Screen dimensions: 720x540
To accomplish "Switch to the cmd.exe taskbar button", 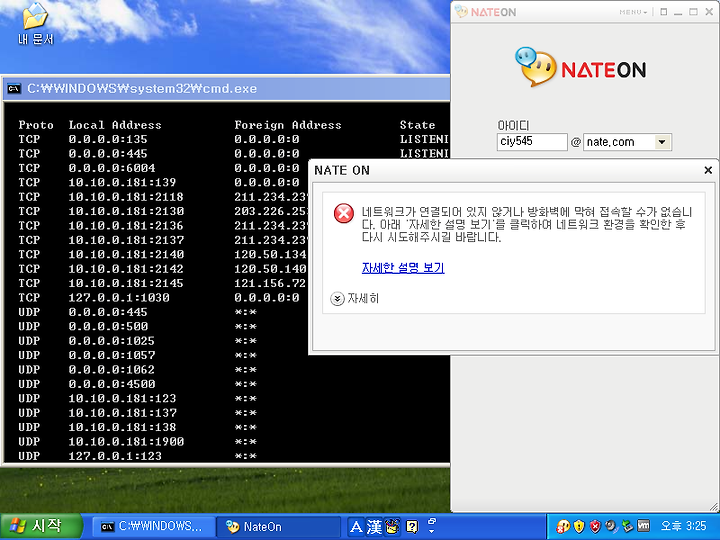I will pos(154,526).
